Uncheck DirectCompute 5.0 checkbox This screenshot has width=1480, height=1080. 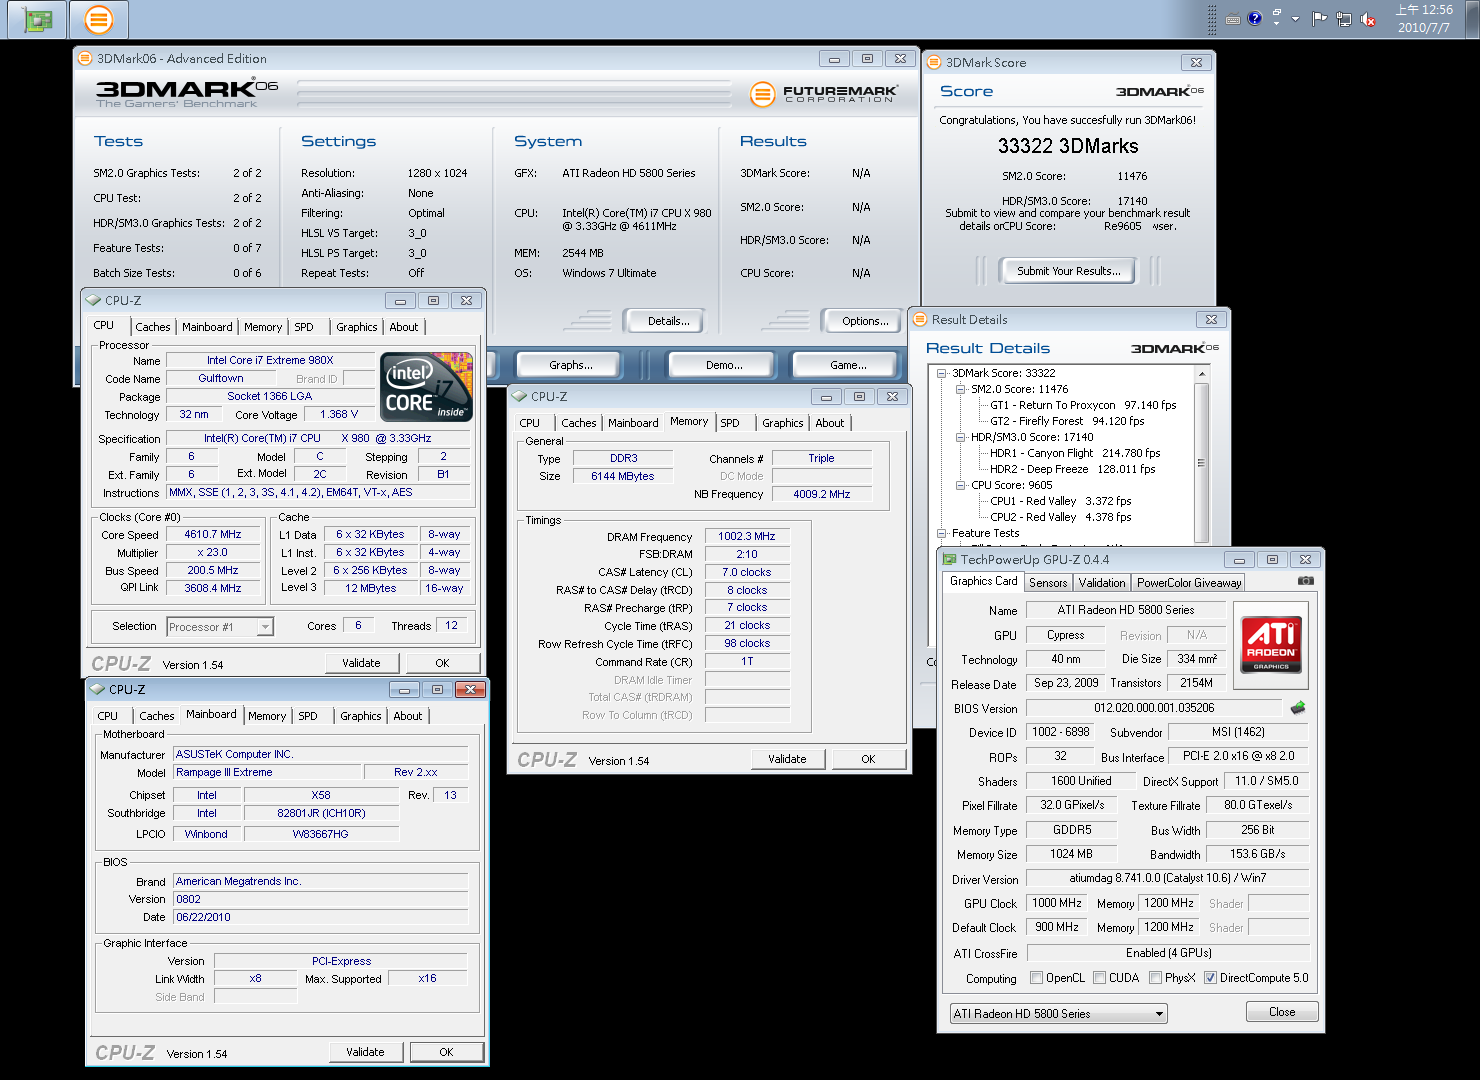point(1211,978)
